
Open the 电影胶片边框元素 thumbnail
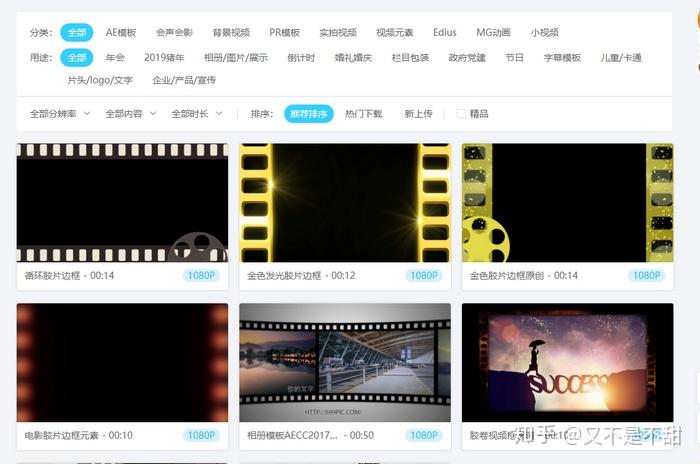coord(122,363)
